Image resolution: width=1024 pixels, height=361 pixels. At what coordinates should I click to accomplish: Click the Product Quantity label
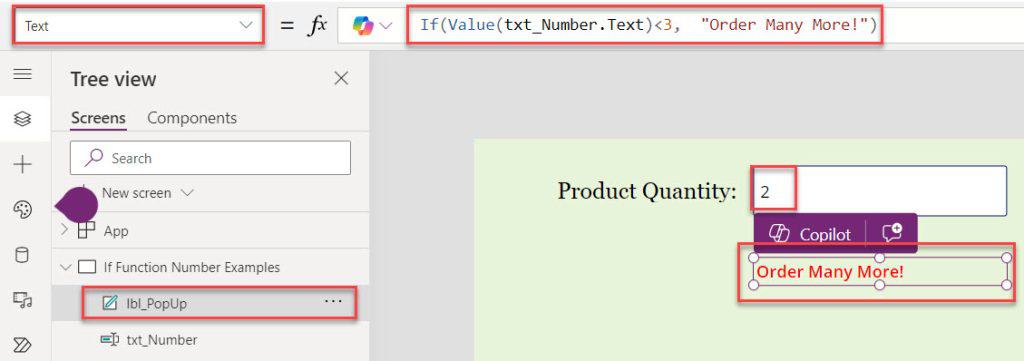click(x=647, y=191)
